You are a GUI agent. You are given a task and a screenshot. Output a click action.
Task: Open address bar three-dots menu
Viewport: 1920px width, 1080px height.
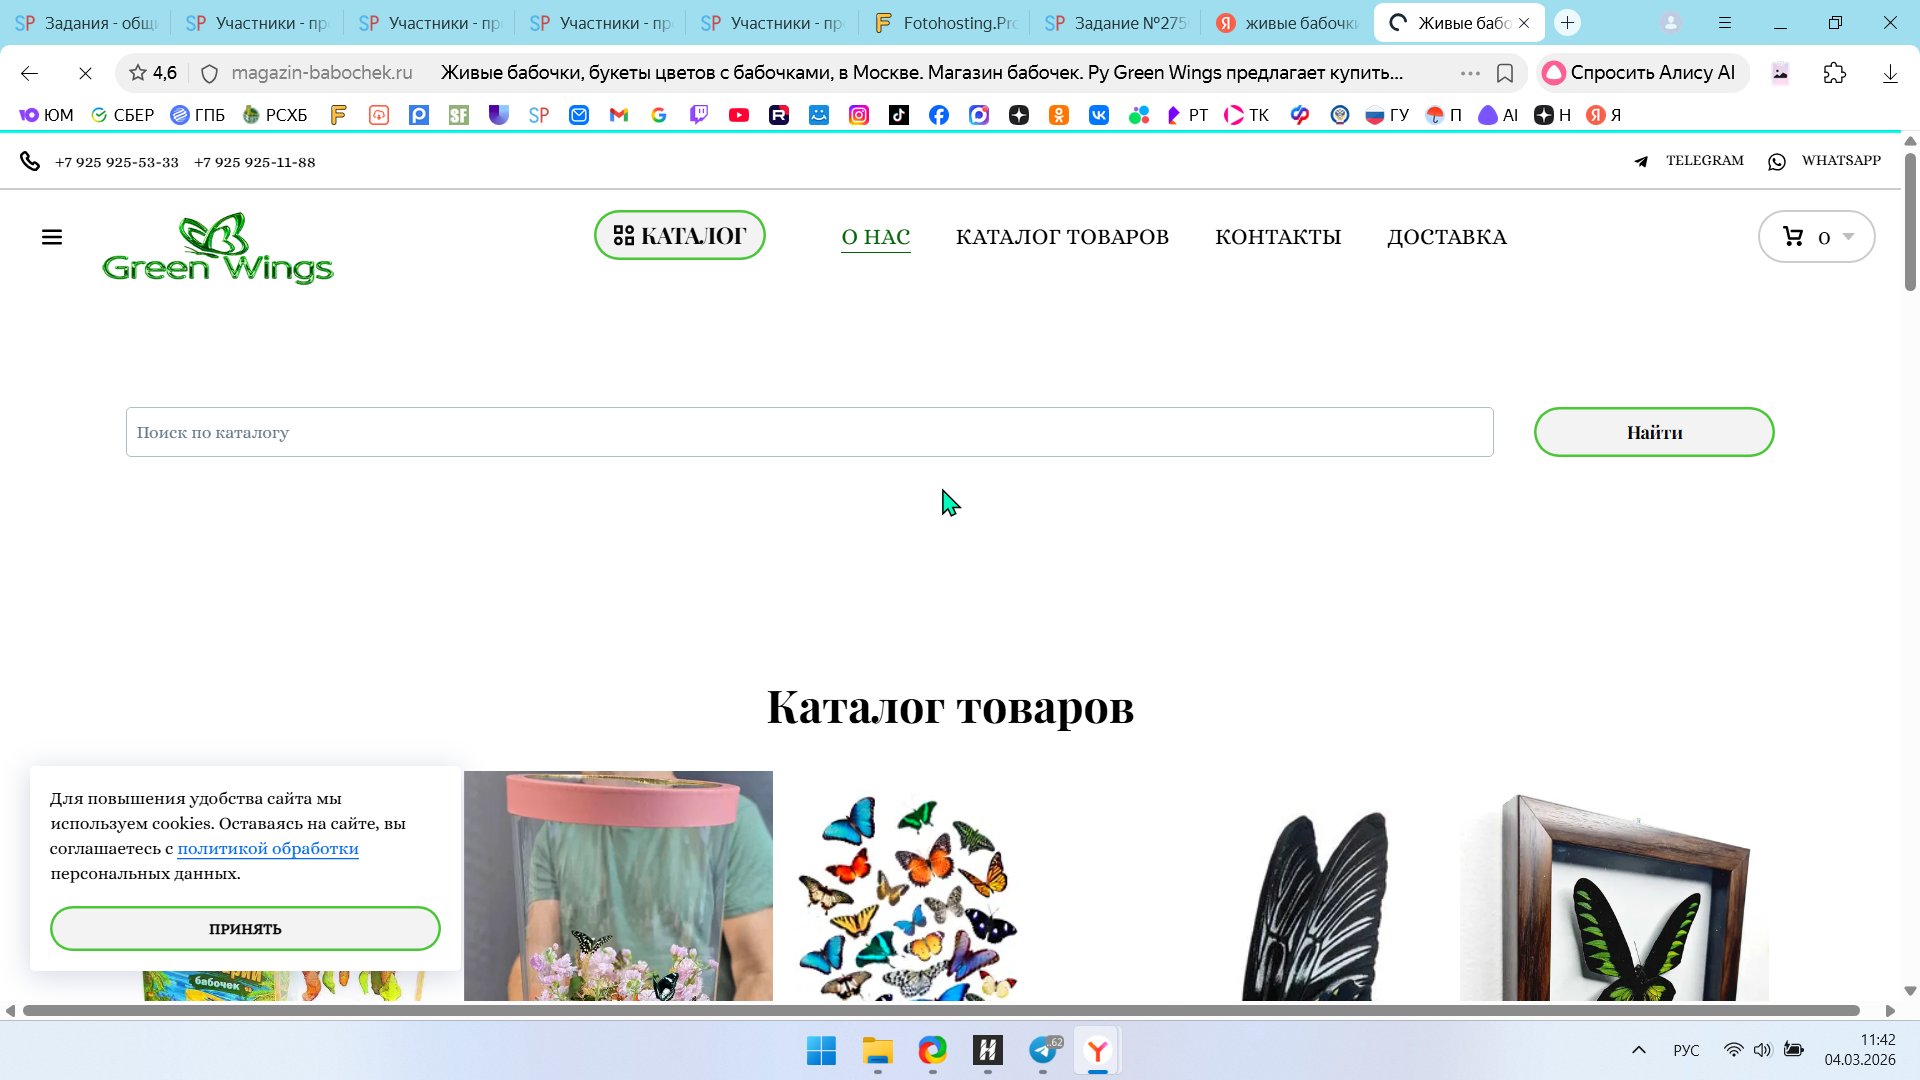click(1470, 73)
